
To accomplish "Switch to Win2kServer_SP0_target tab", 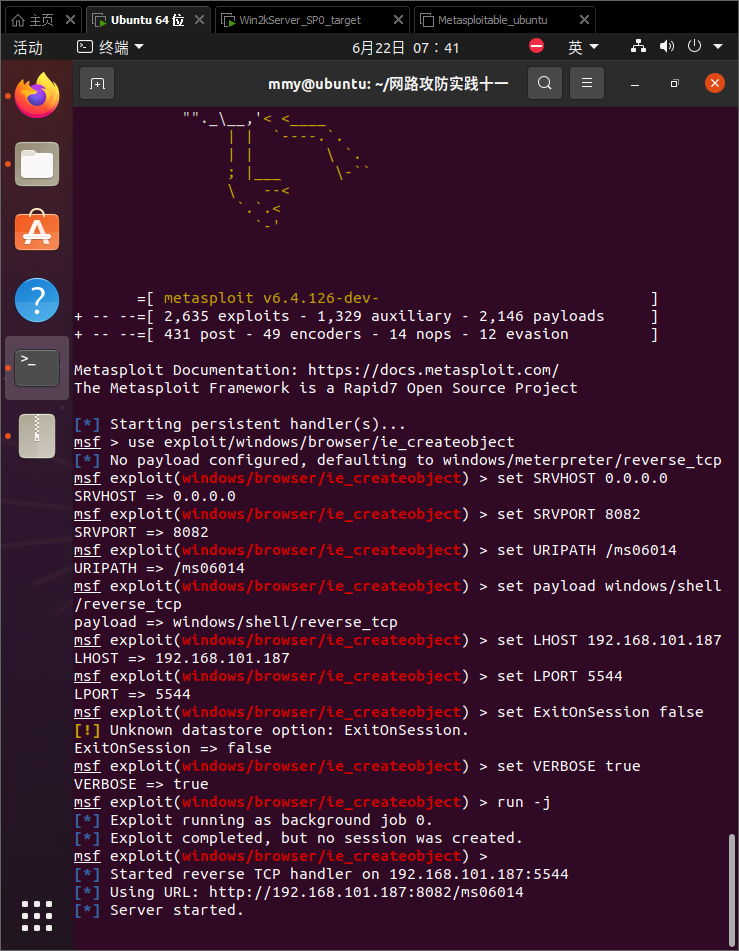I will pyautogui.click(x=312, y=20).
